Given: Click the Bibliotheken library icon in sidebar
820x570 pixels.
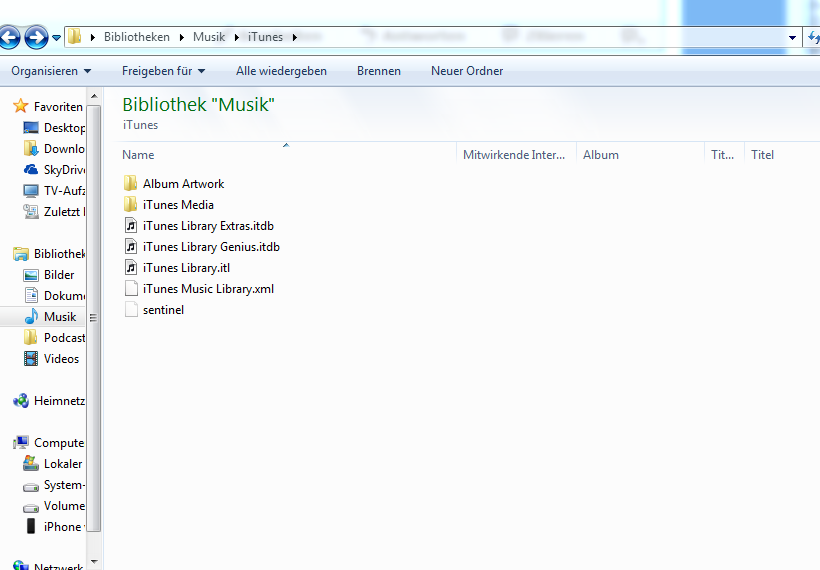Looking at the screenshot, I should (x=21, y=254).
